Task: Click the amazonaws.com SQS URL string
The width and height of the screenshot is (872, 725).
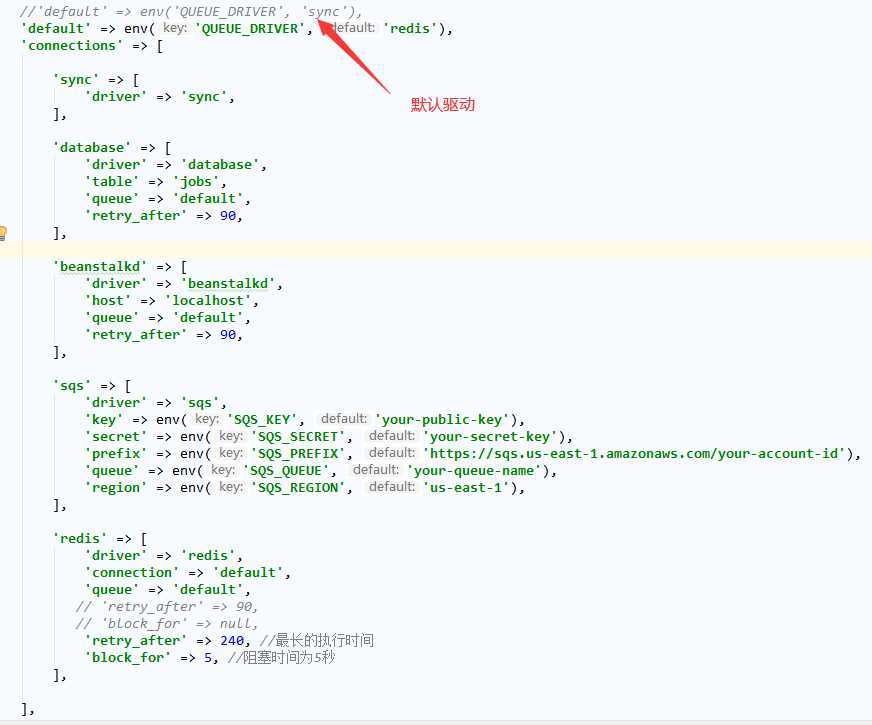Action: (x=634, y=454)
